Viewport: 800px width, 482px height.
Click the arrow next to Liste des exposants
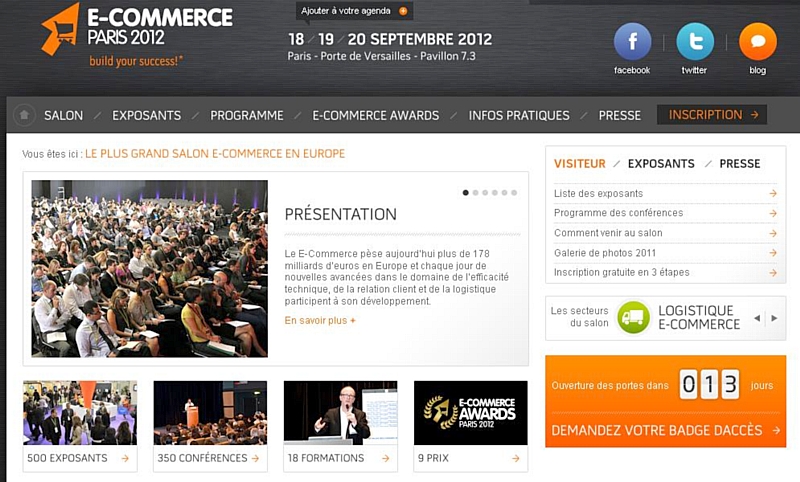point(773,193)
